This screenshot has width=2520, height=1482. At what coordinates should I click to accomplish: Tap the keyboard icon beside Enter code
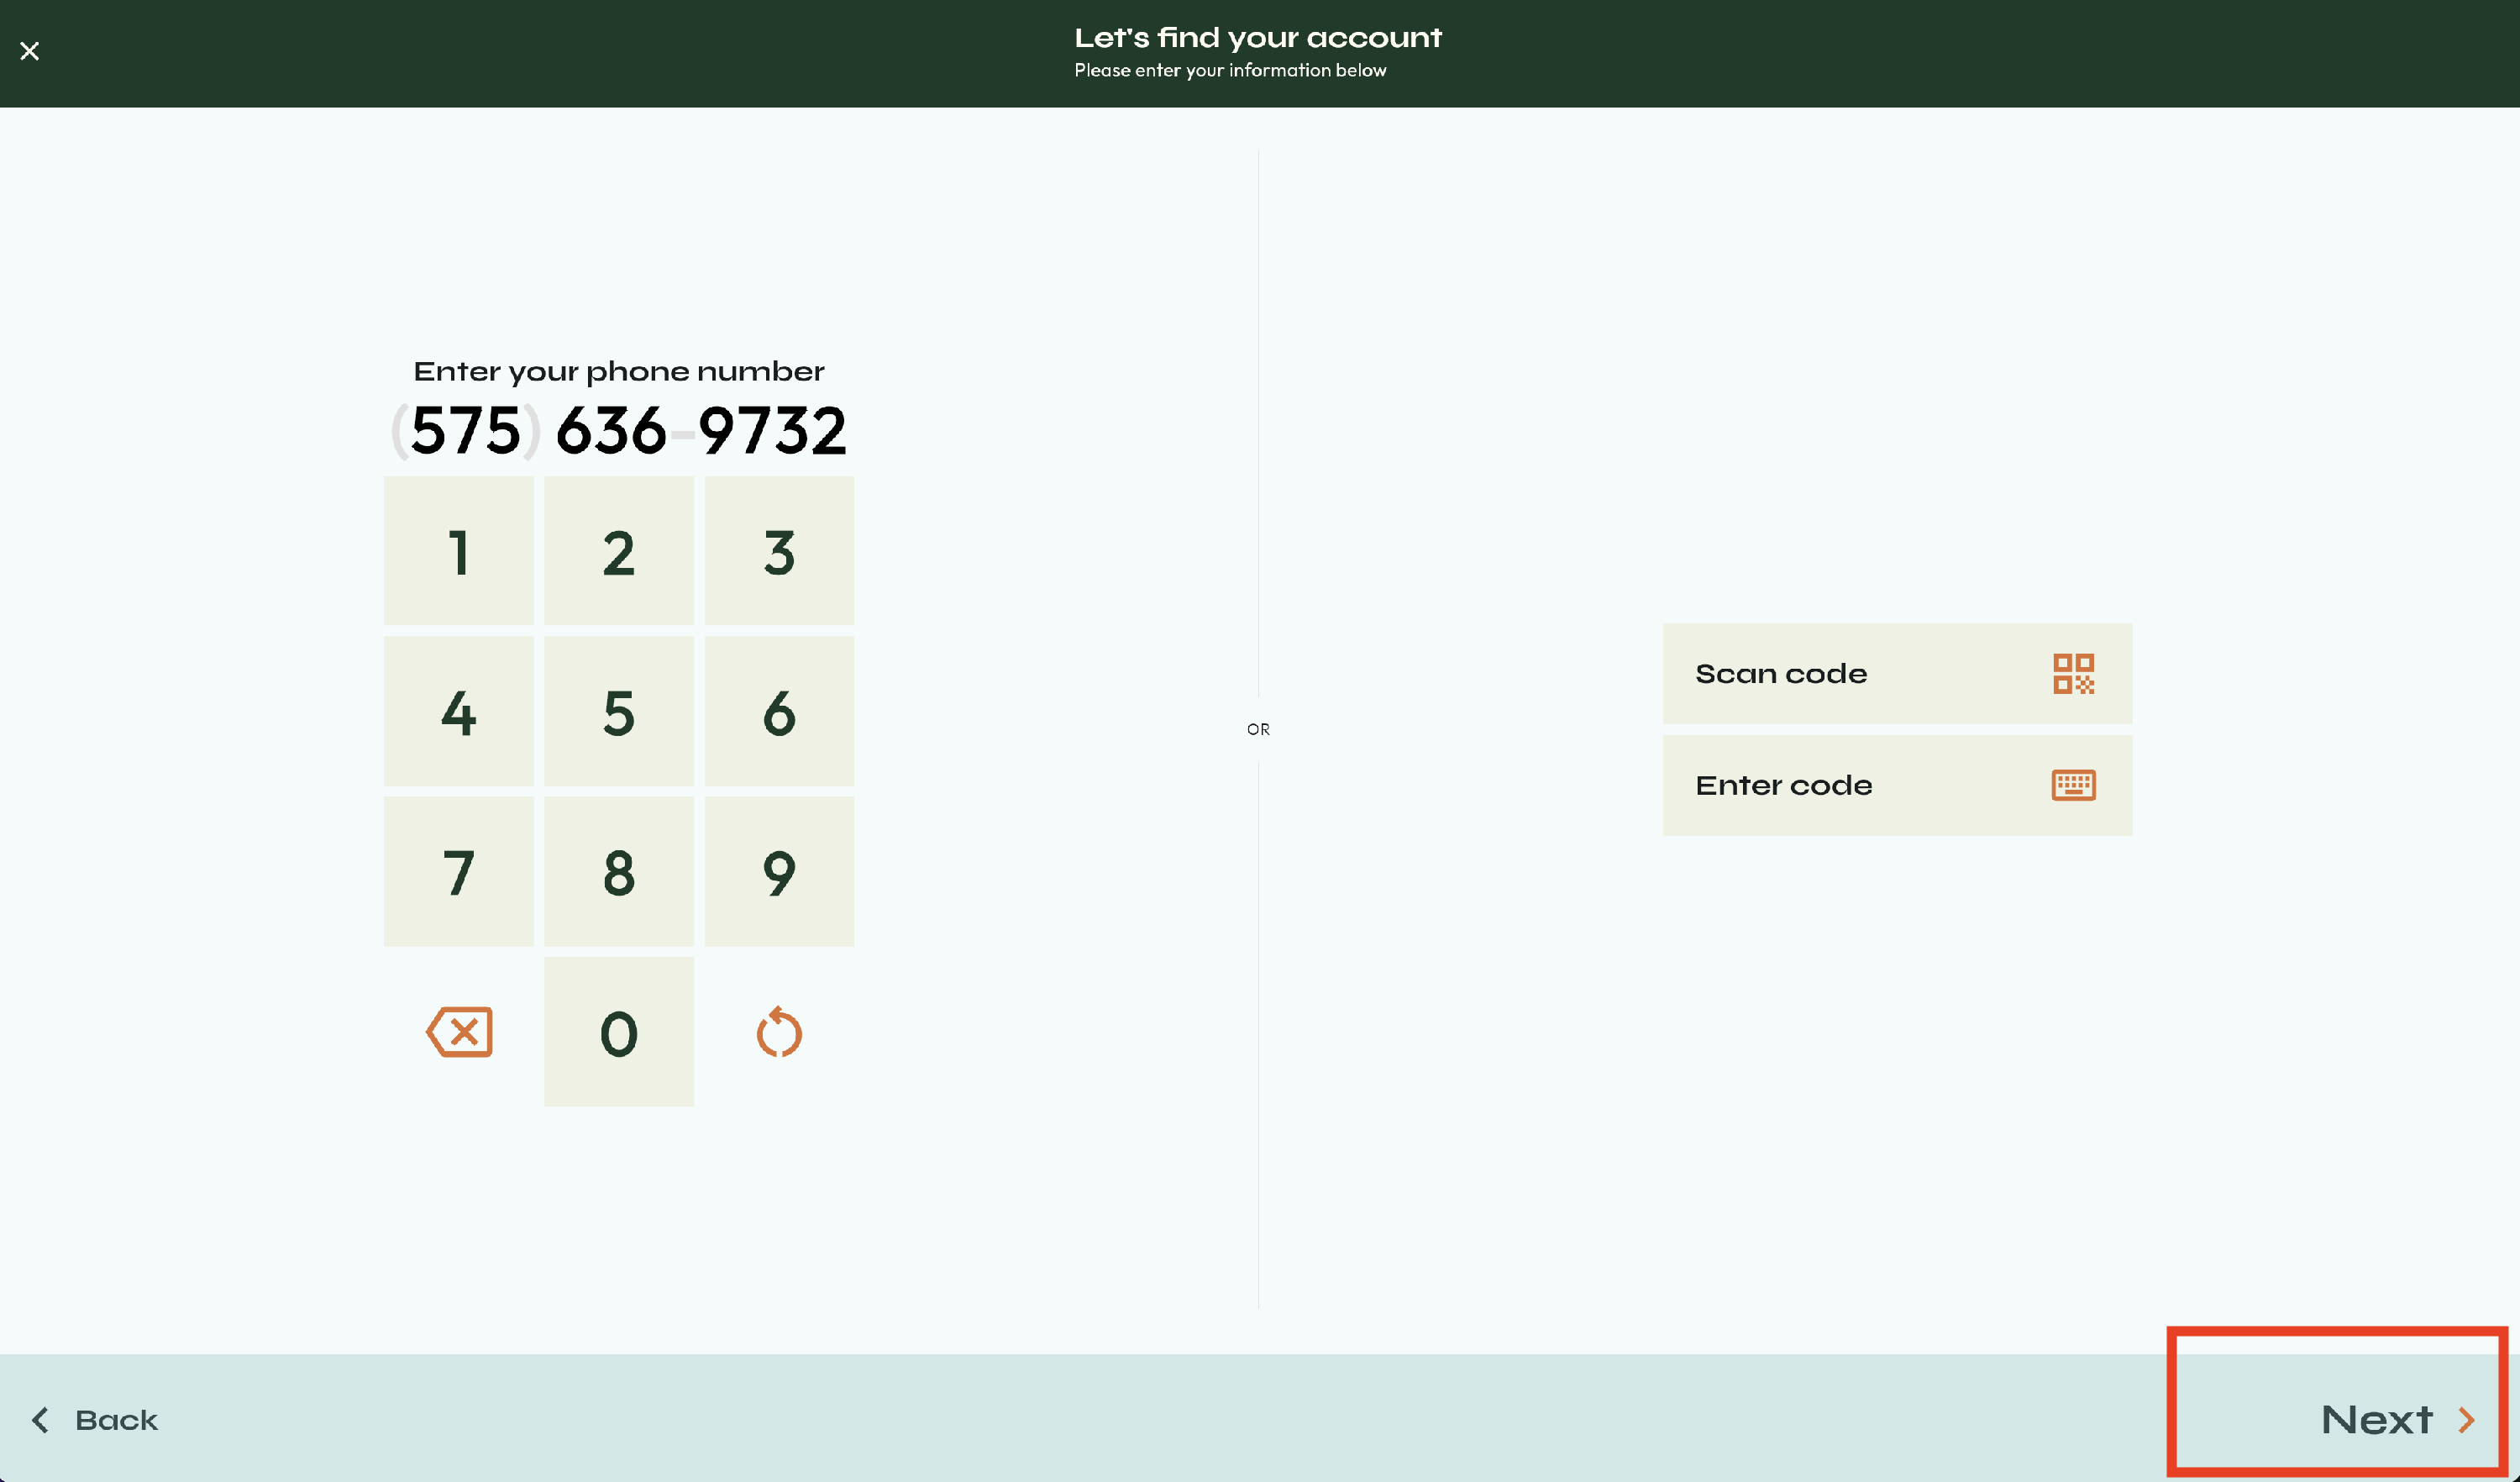[x=2073, y=785]
